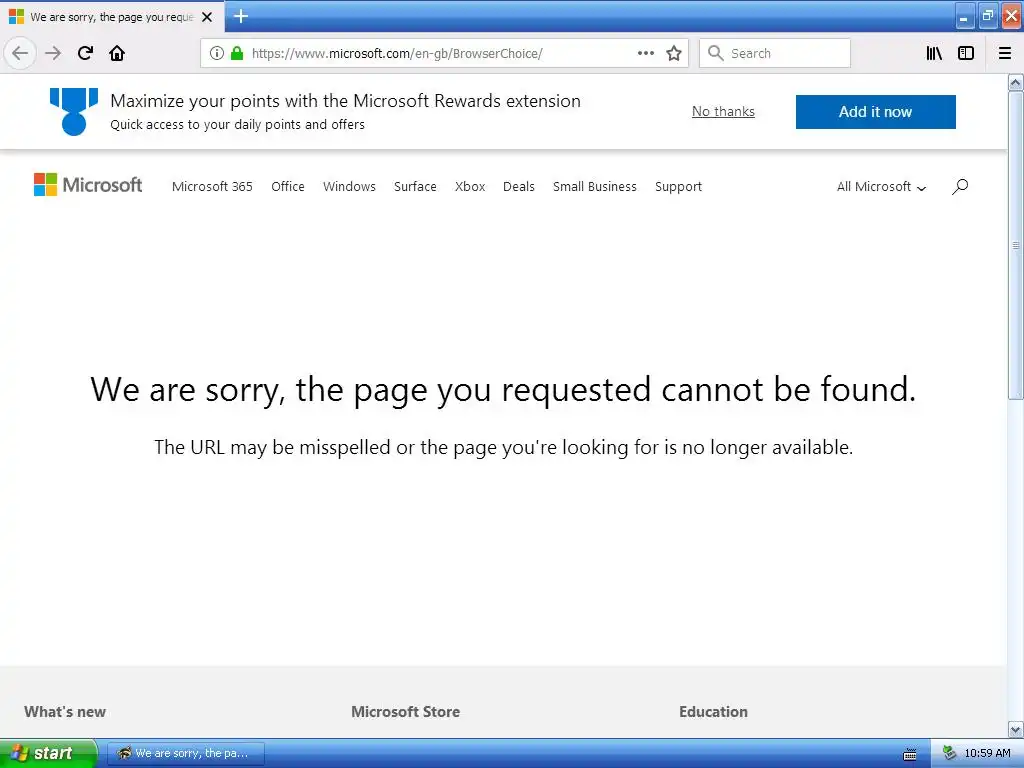Click the Add it now button

click(876, 112)
